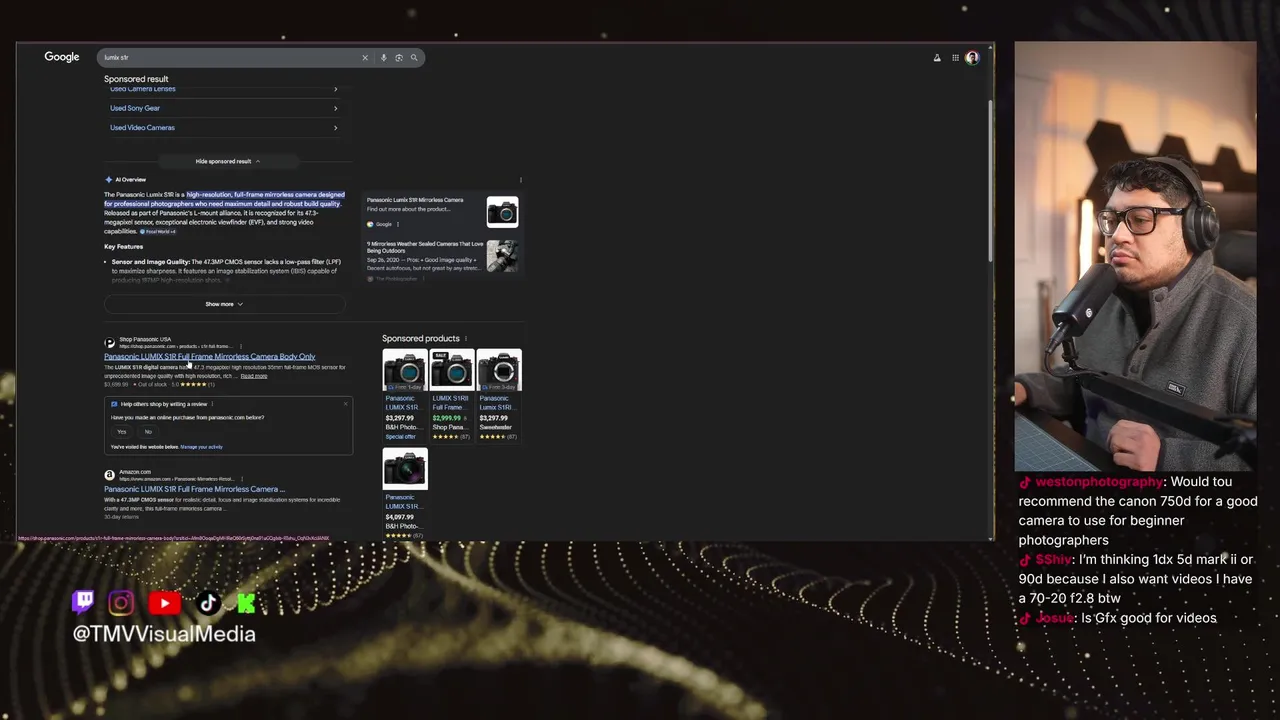Click the '@TMVVisualMedia' overlay text

click(164, 634)
